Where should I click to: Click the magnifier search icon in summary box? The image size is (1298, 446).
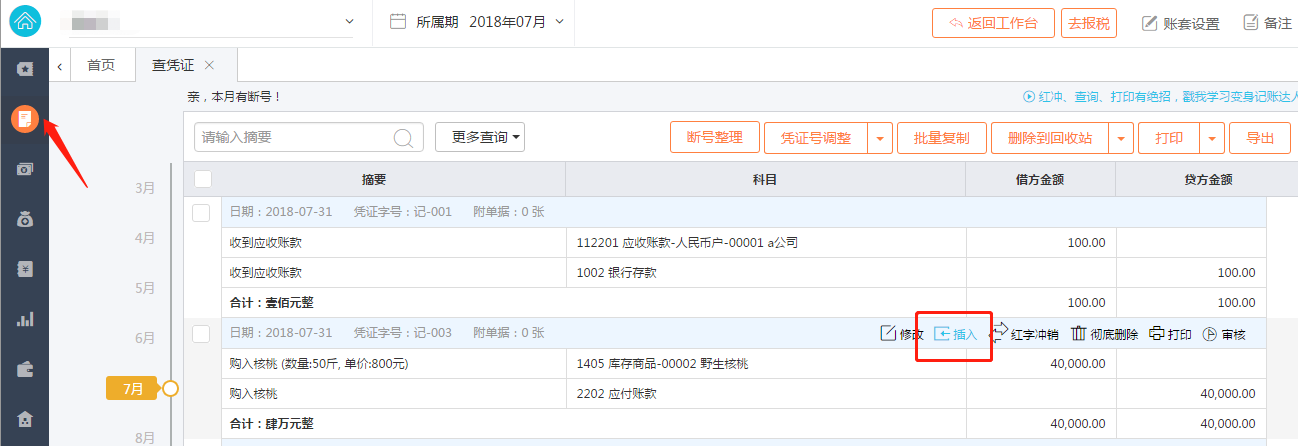[404, 138]
